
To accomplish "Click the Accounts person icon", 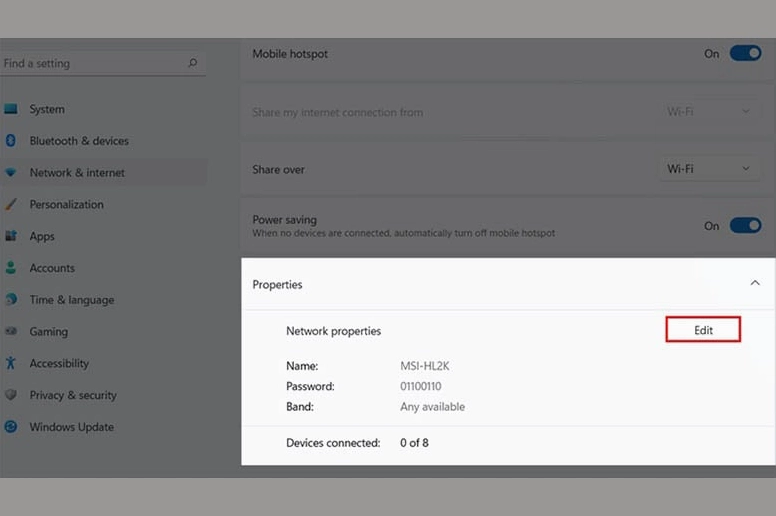I will coord(11,268).
